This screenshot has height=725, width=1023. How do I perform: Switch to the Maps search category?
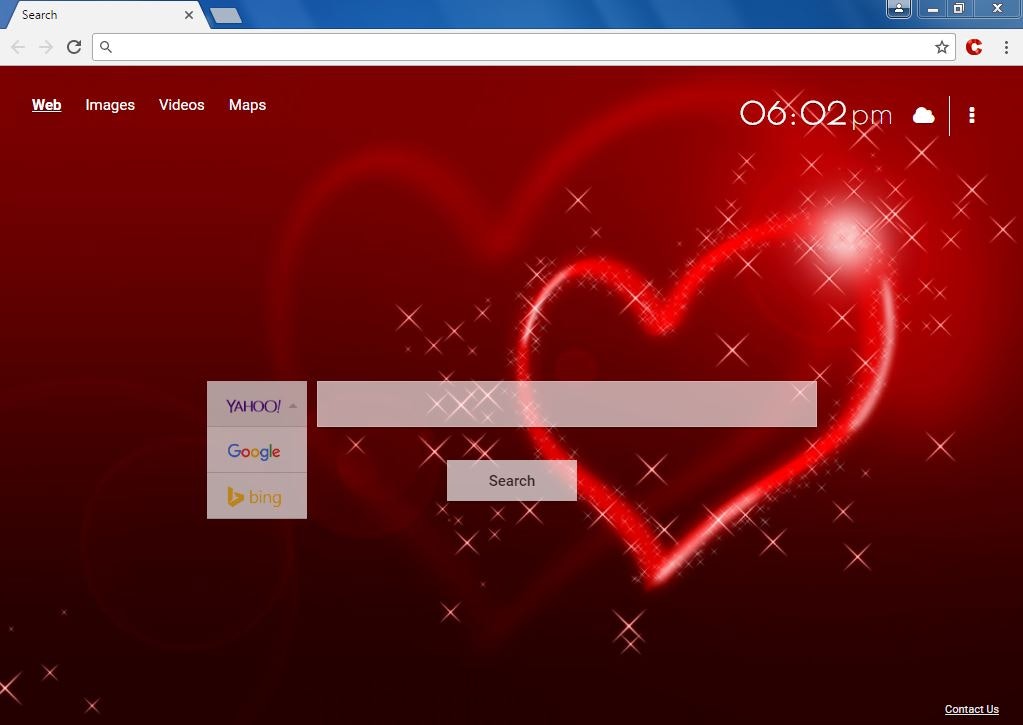point(247,105)
